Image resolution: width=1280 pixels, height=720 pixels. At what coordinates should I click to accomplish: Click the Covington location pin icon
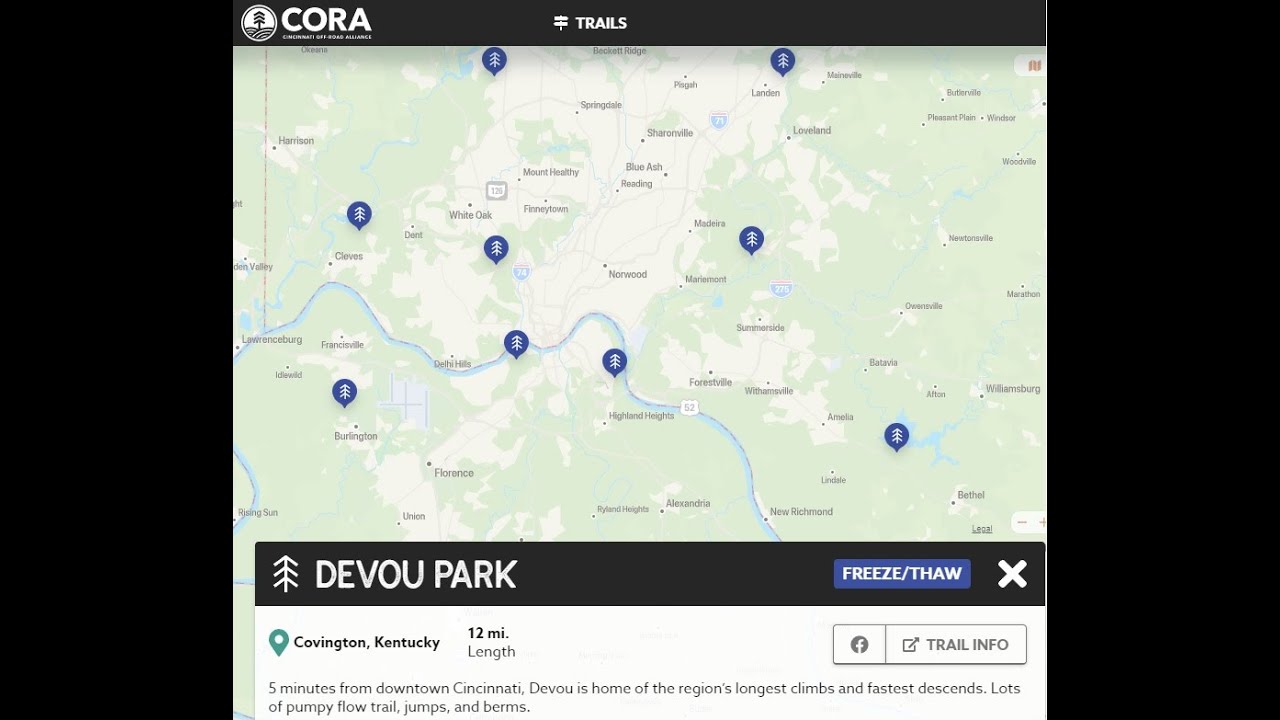[279, 642]
